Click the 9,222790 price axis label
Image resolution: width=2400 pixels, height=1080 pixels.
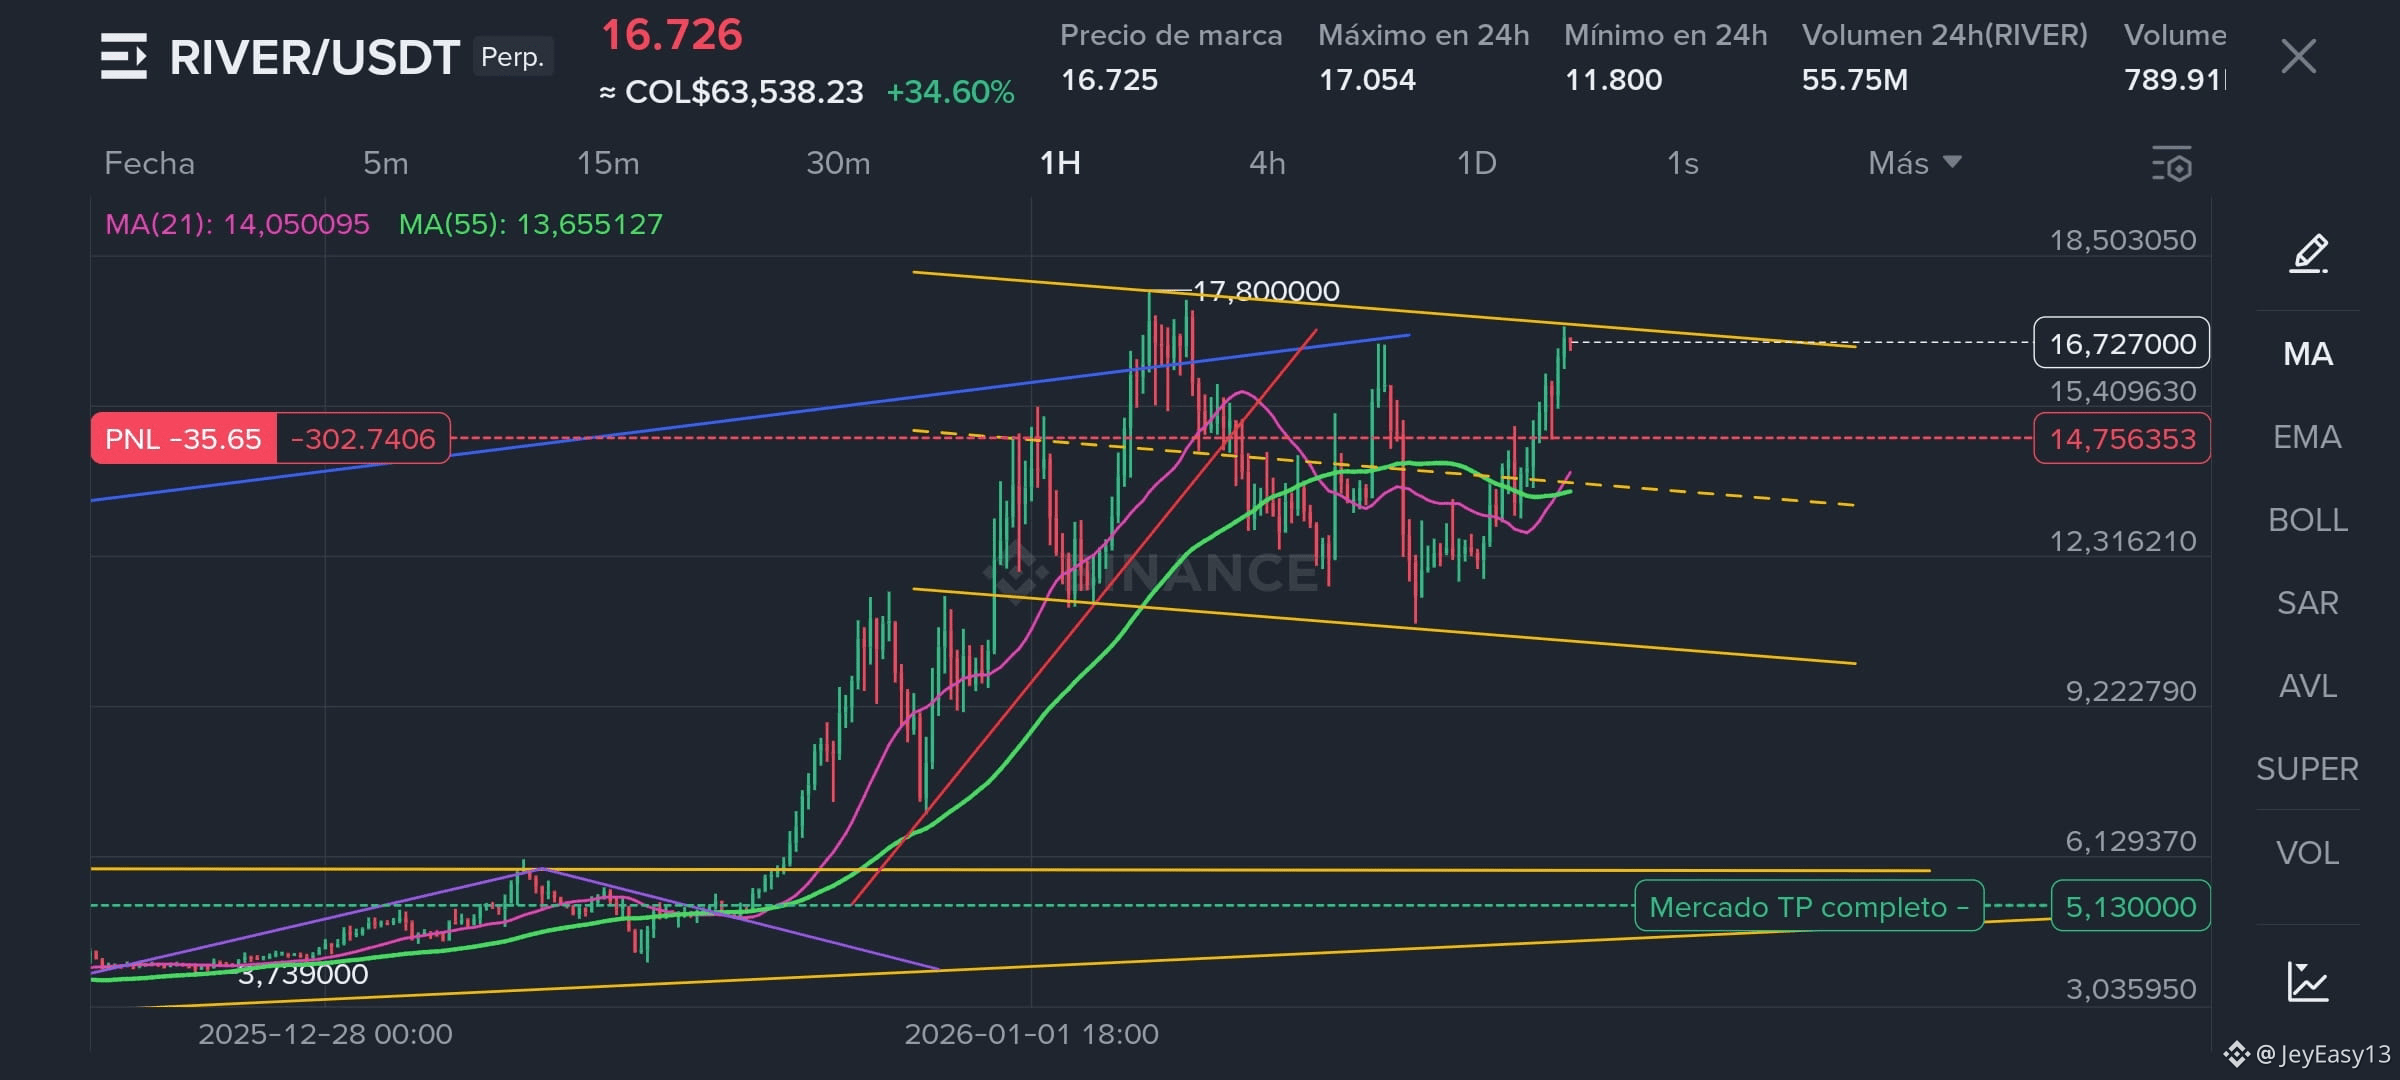click(x=2131, y=691)
